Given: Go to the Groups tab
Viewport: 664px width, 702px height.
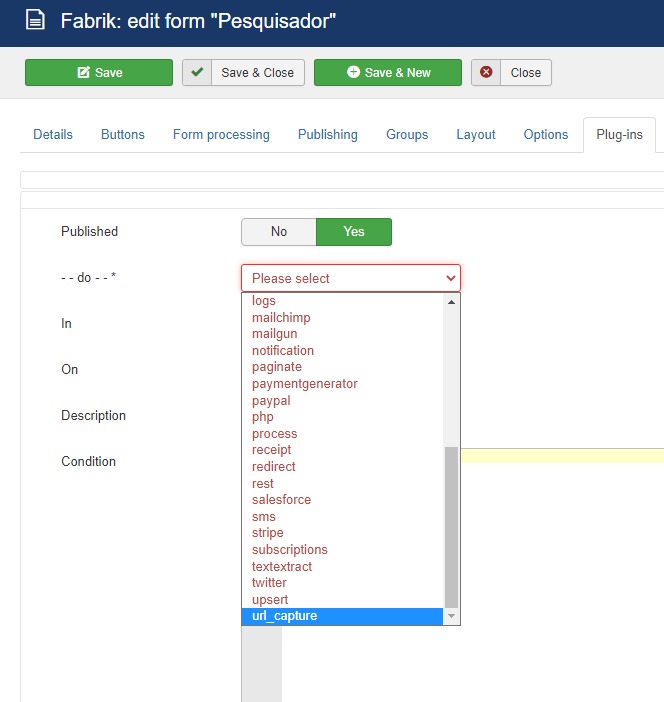Looking at the screenshot, I should click(407, 134).
